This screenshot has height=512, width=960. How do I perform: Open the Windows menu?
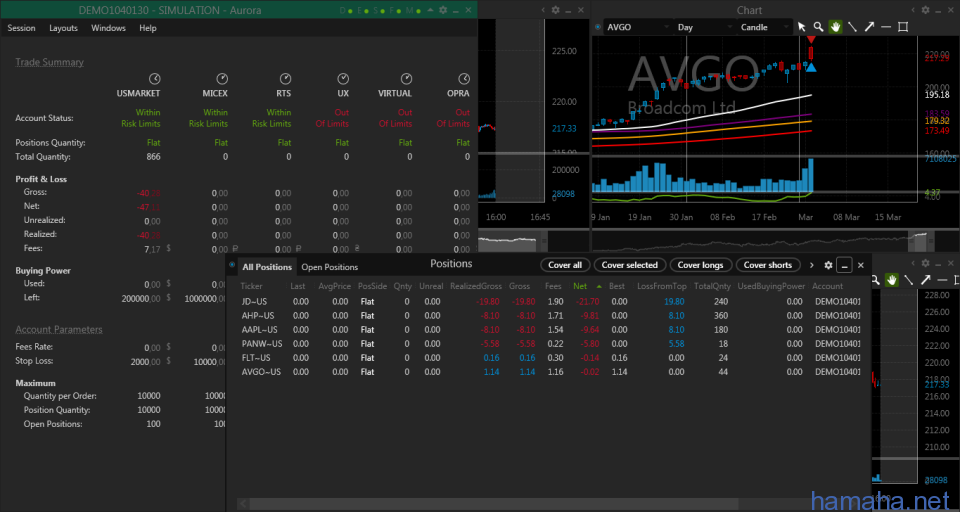click(108, 28)
